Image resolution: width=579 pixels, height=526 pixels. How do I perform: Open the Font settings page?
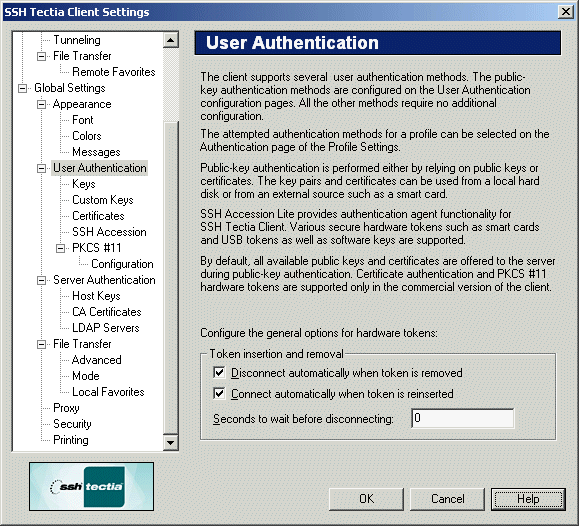[83, 120]
